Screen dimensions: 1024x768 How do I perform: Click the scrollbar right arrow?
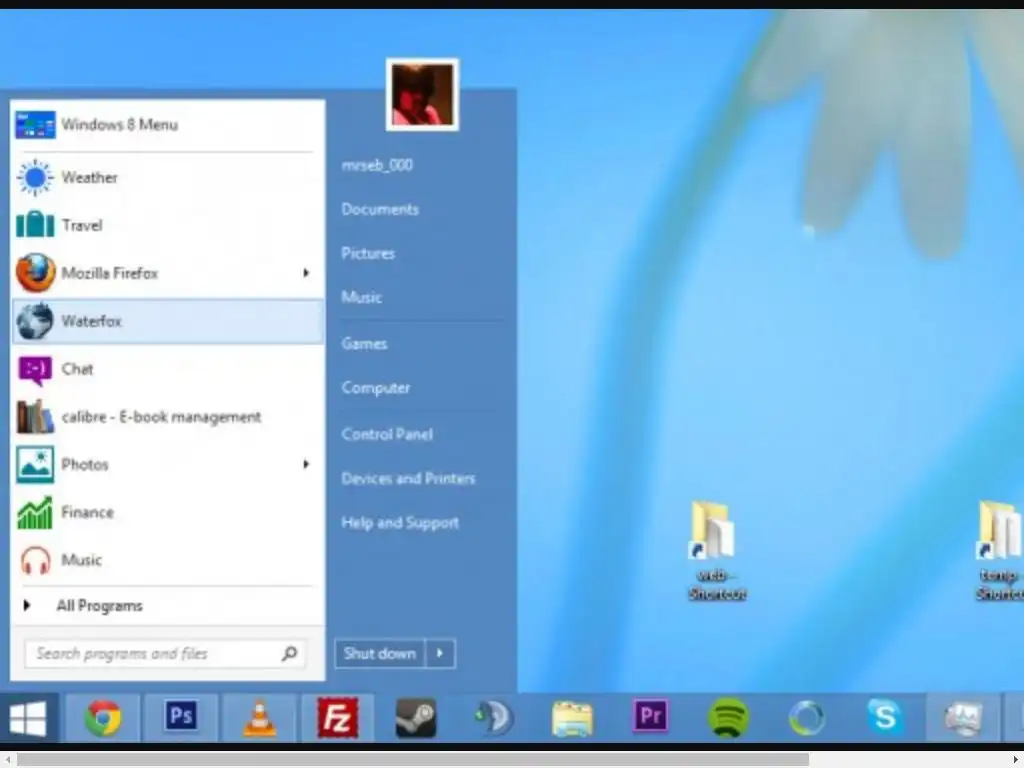click(1016, 760)
